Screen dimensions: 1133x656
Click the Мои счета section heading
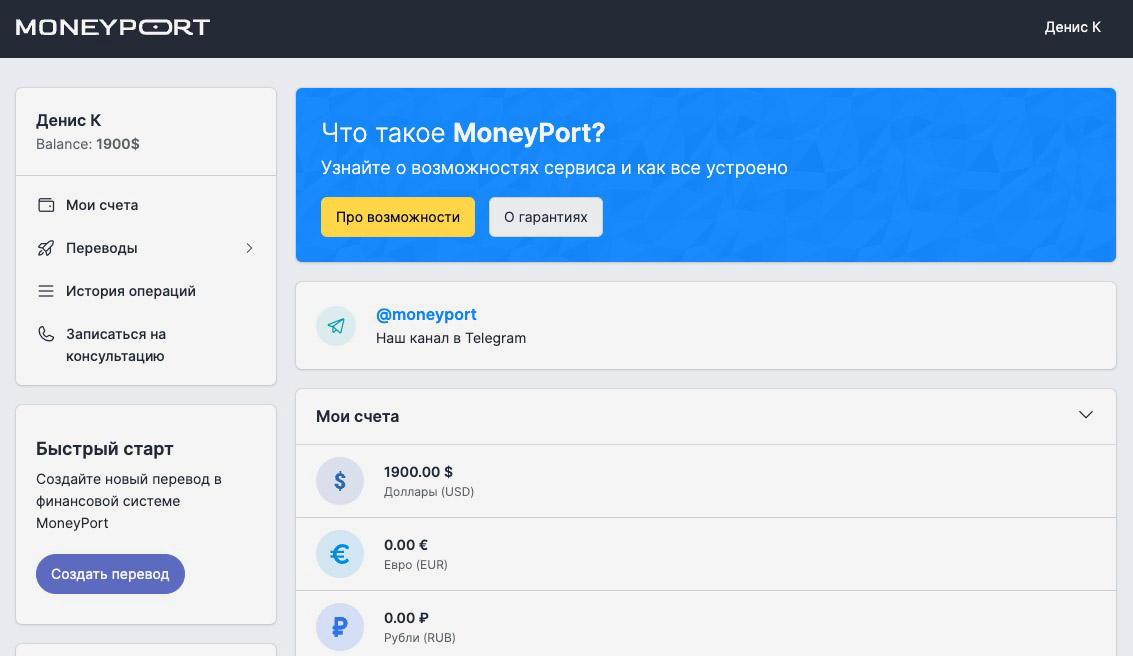click(358, 416)
